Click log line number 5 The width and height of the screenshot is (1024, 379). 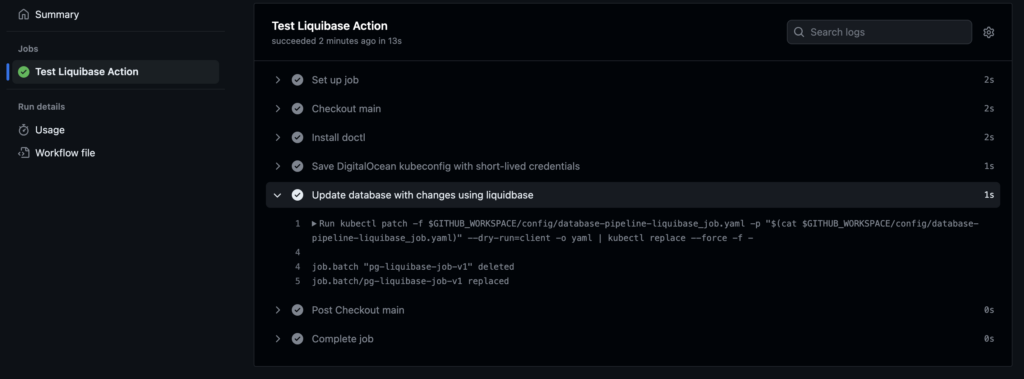click(x=297, y=281)
